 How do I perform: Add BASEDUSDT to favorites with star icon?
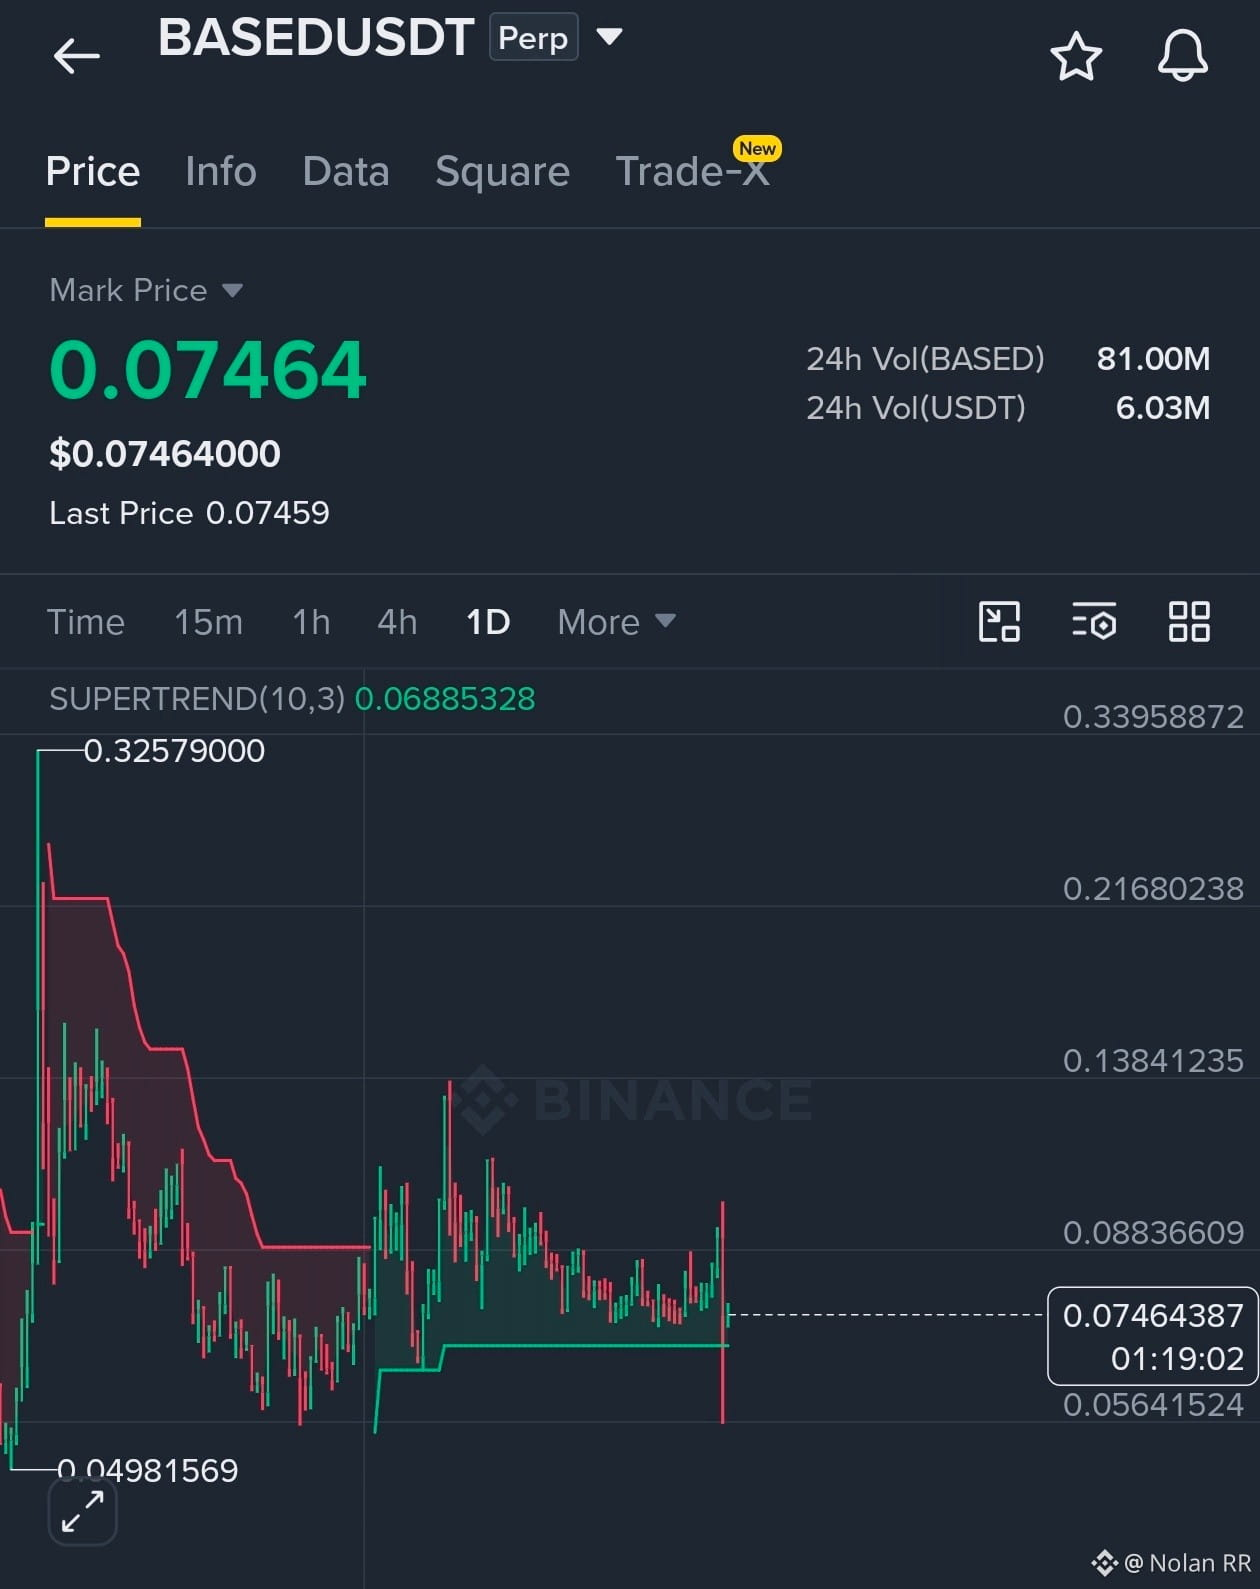coord(1076,56)
